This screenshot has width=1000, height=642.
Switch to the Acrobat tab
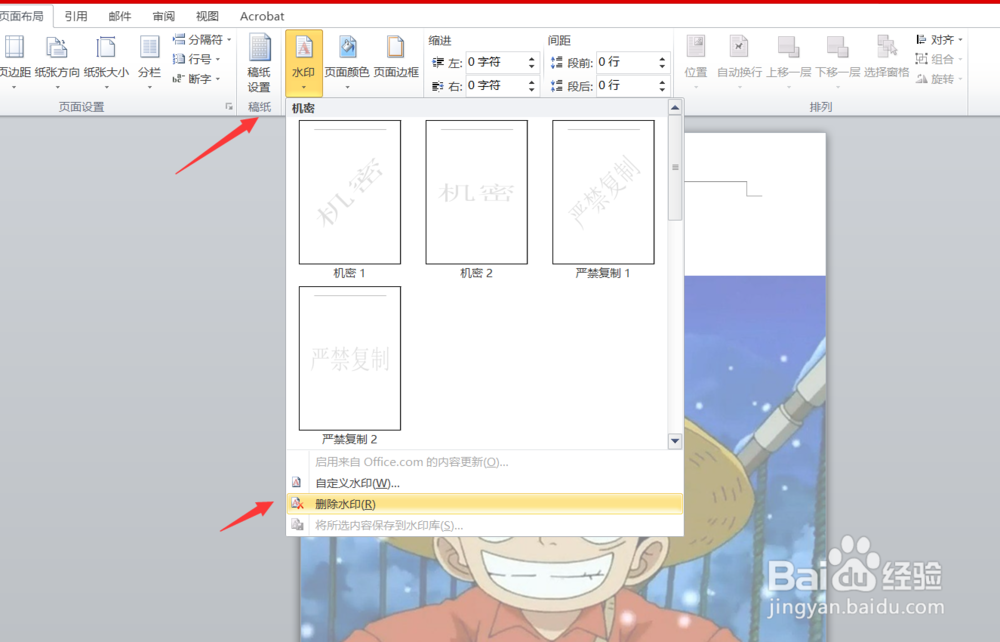coord(262,16)
